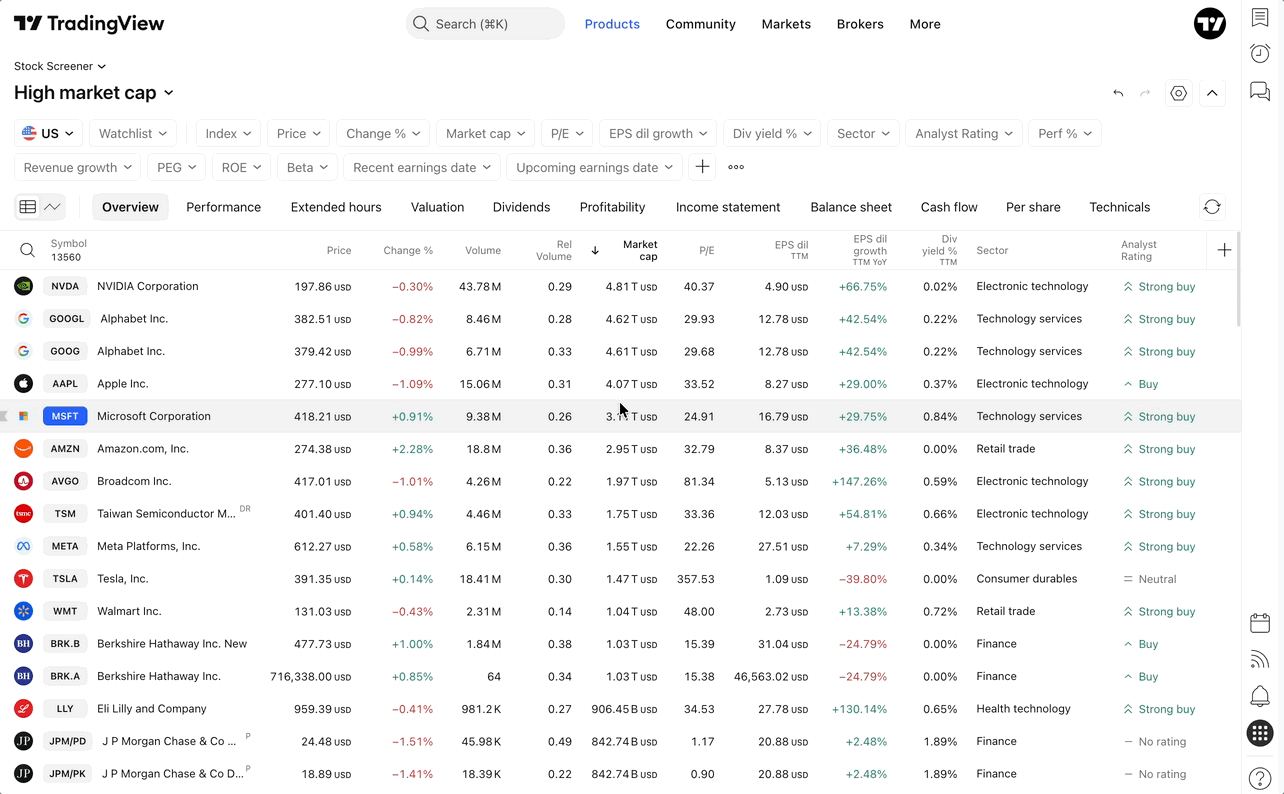Open the Markets menu item

pos(786,24)
